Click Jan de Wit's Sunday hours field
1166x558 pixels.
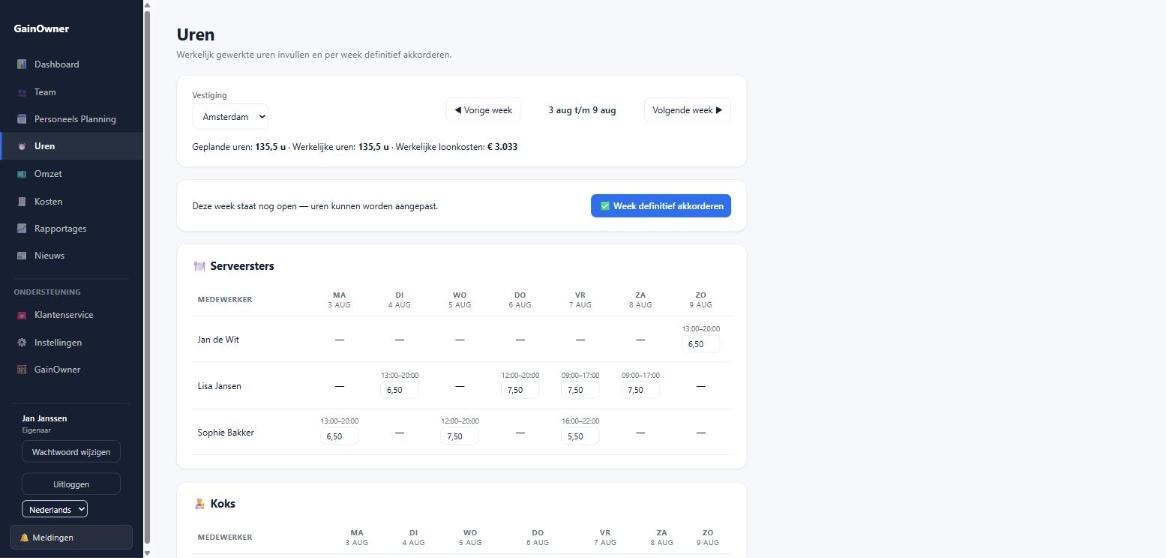pos(700,344)
